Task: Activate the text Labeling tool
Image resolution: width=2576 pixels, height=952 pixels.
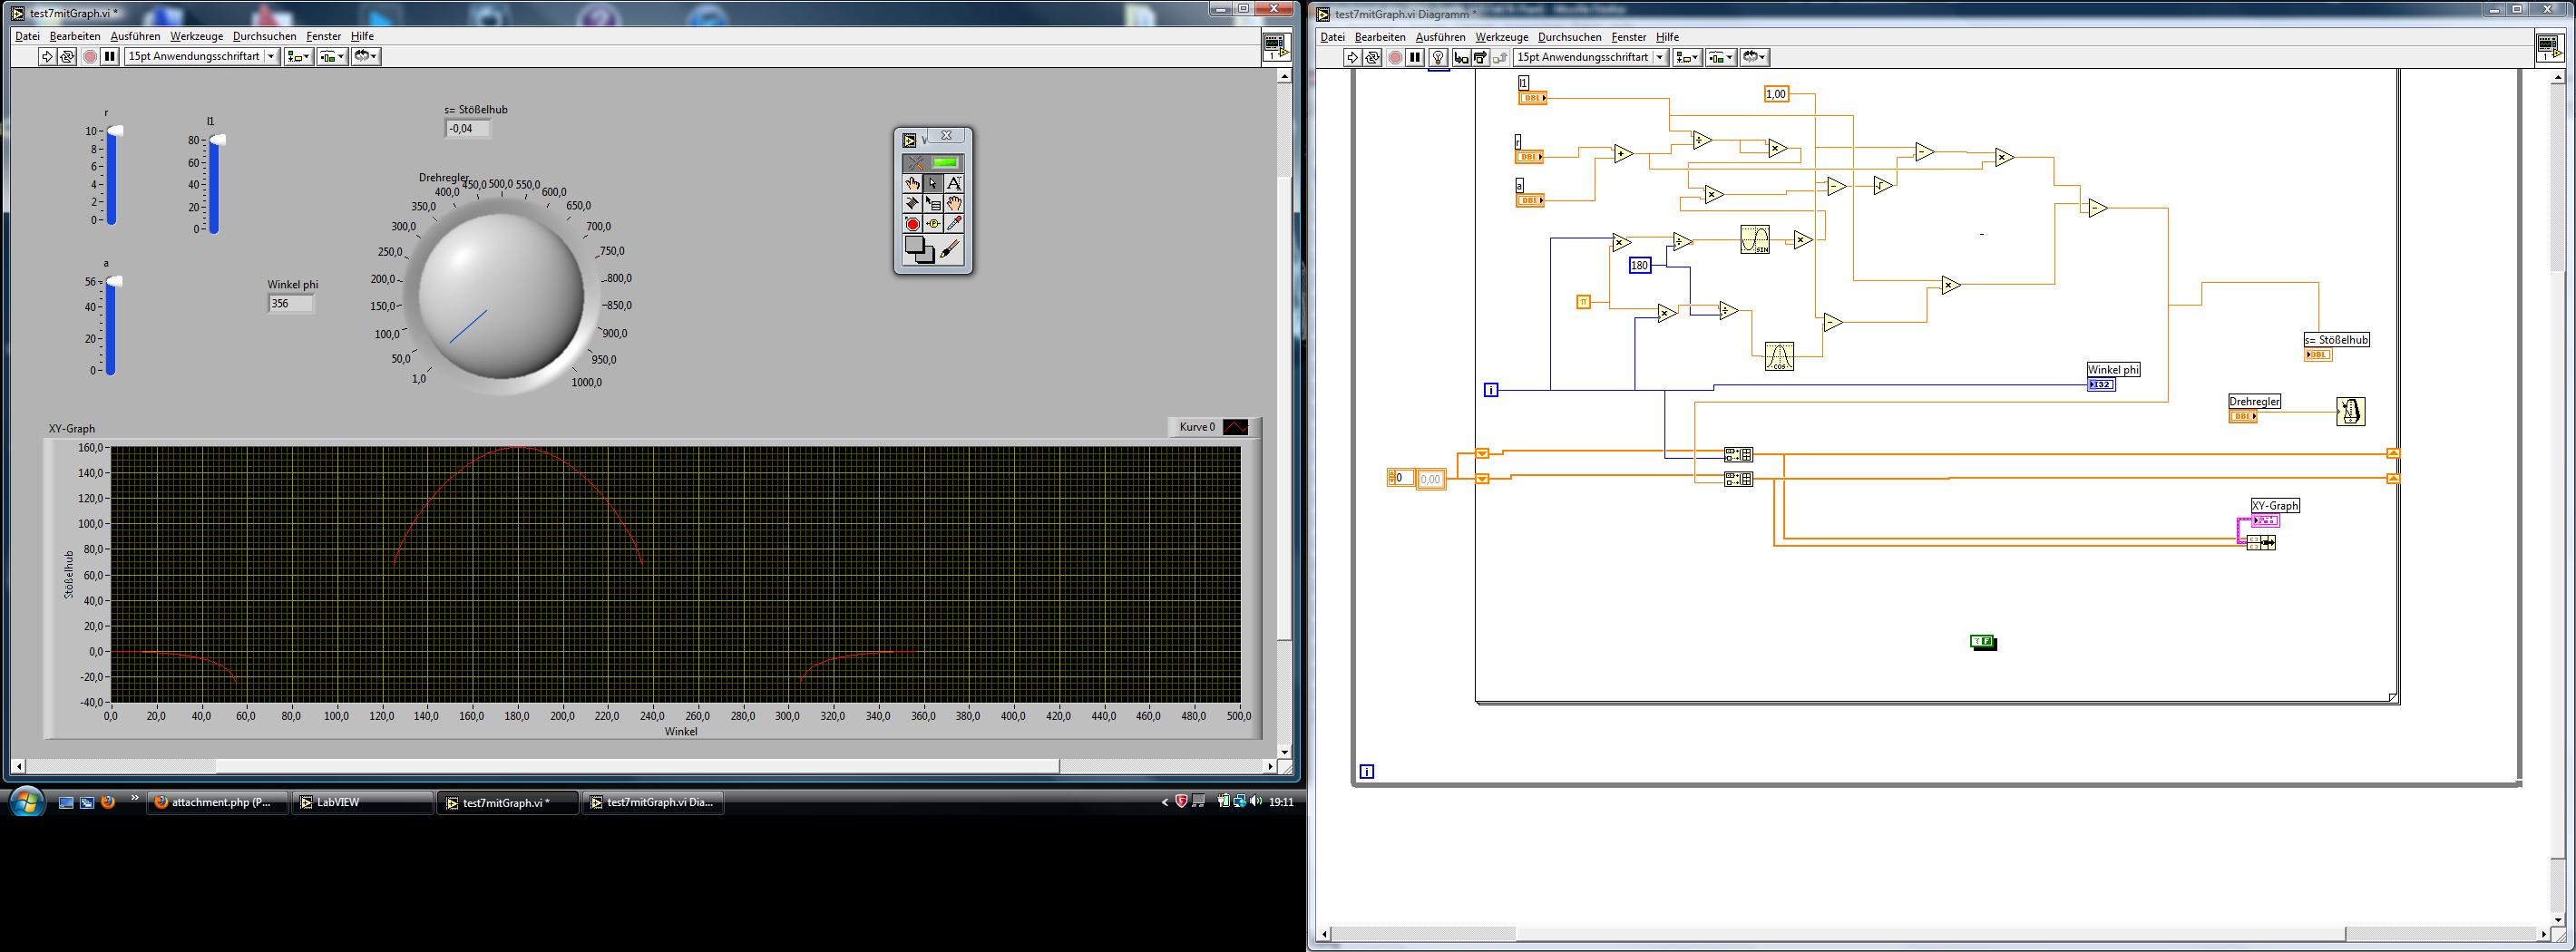Action: 954,183
